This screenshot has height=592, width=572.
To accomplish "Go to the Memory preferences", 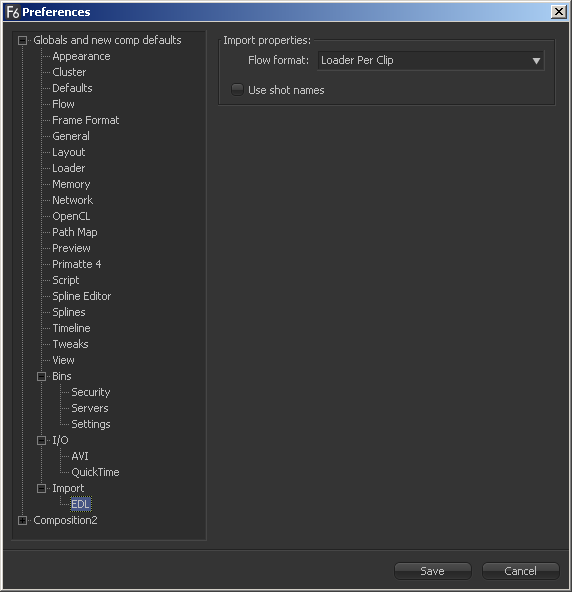I will (x=71, y=184).
